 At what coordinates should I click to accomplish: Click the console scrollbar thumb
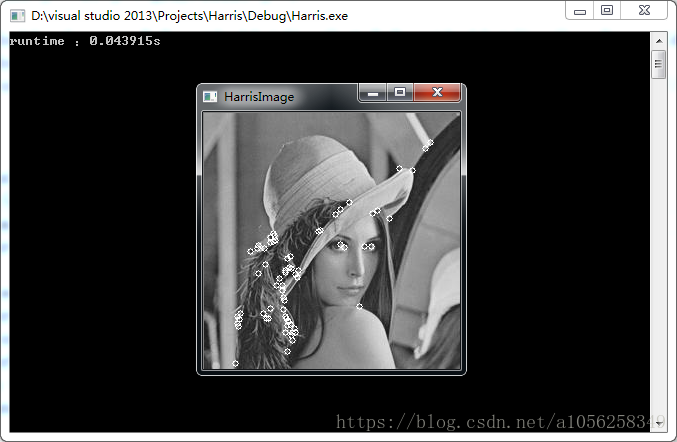point(659,64)
